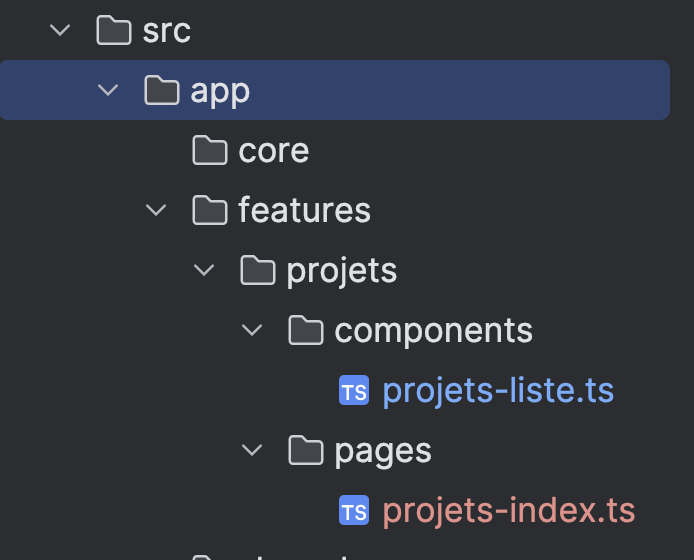Collapse the projets folder chevron
The height and width of the screenshot is (560, 694).
(x=204, y=271)
